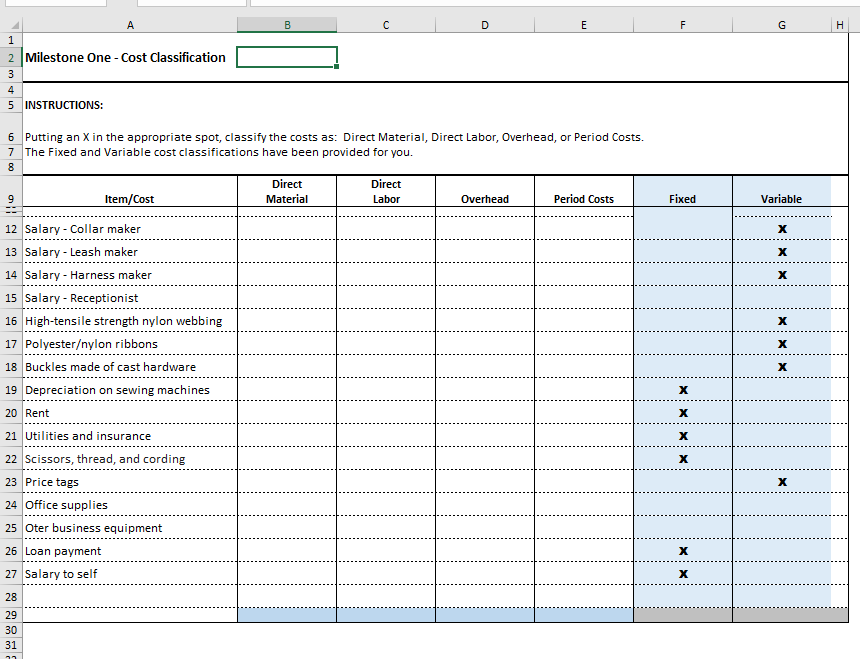This screenshot has width=860, height=659.
Task: Select column F header
Action: (683, 25)
